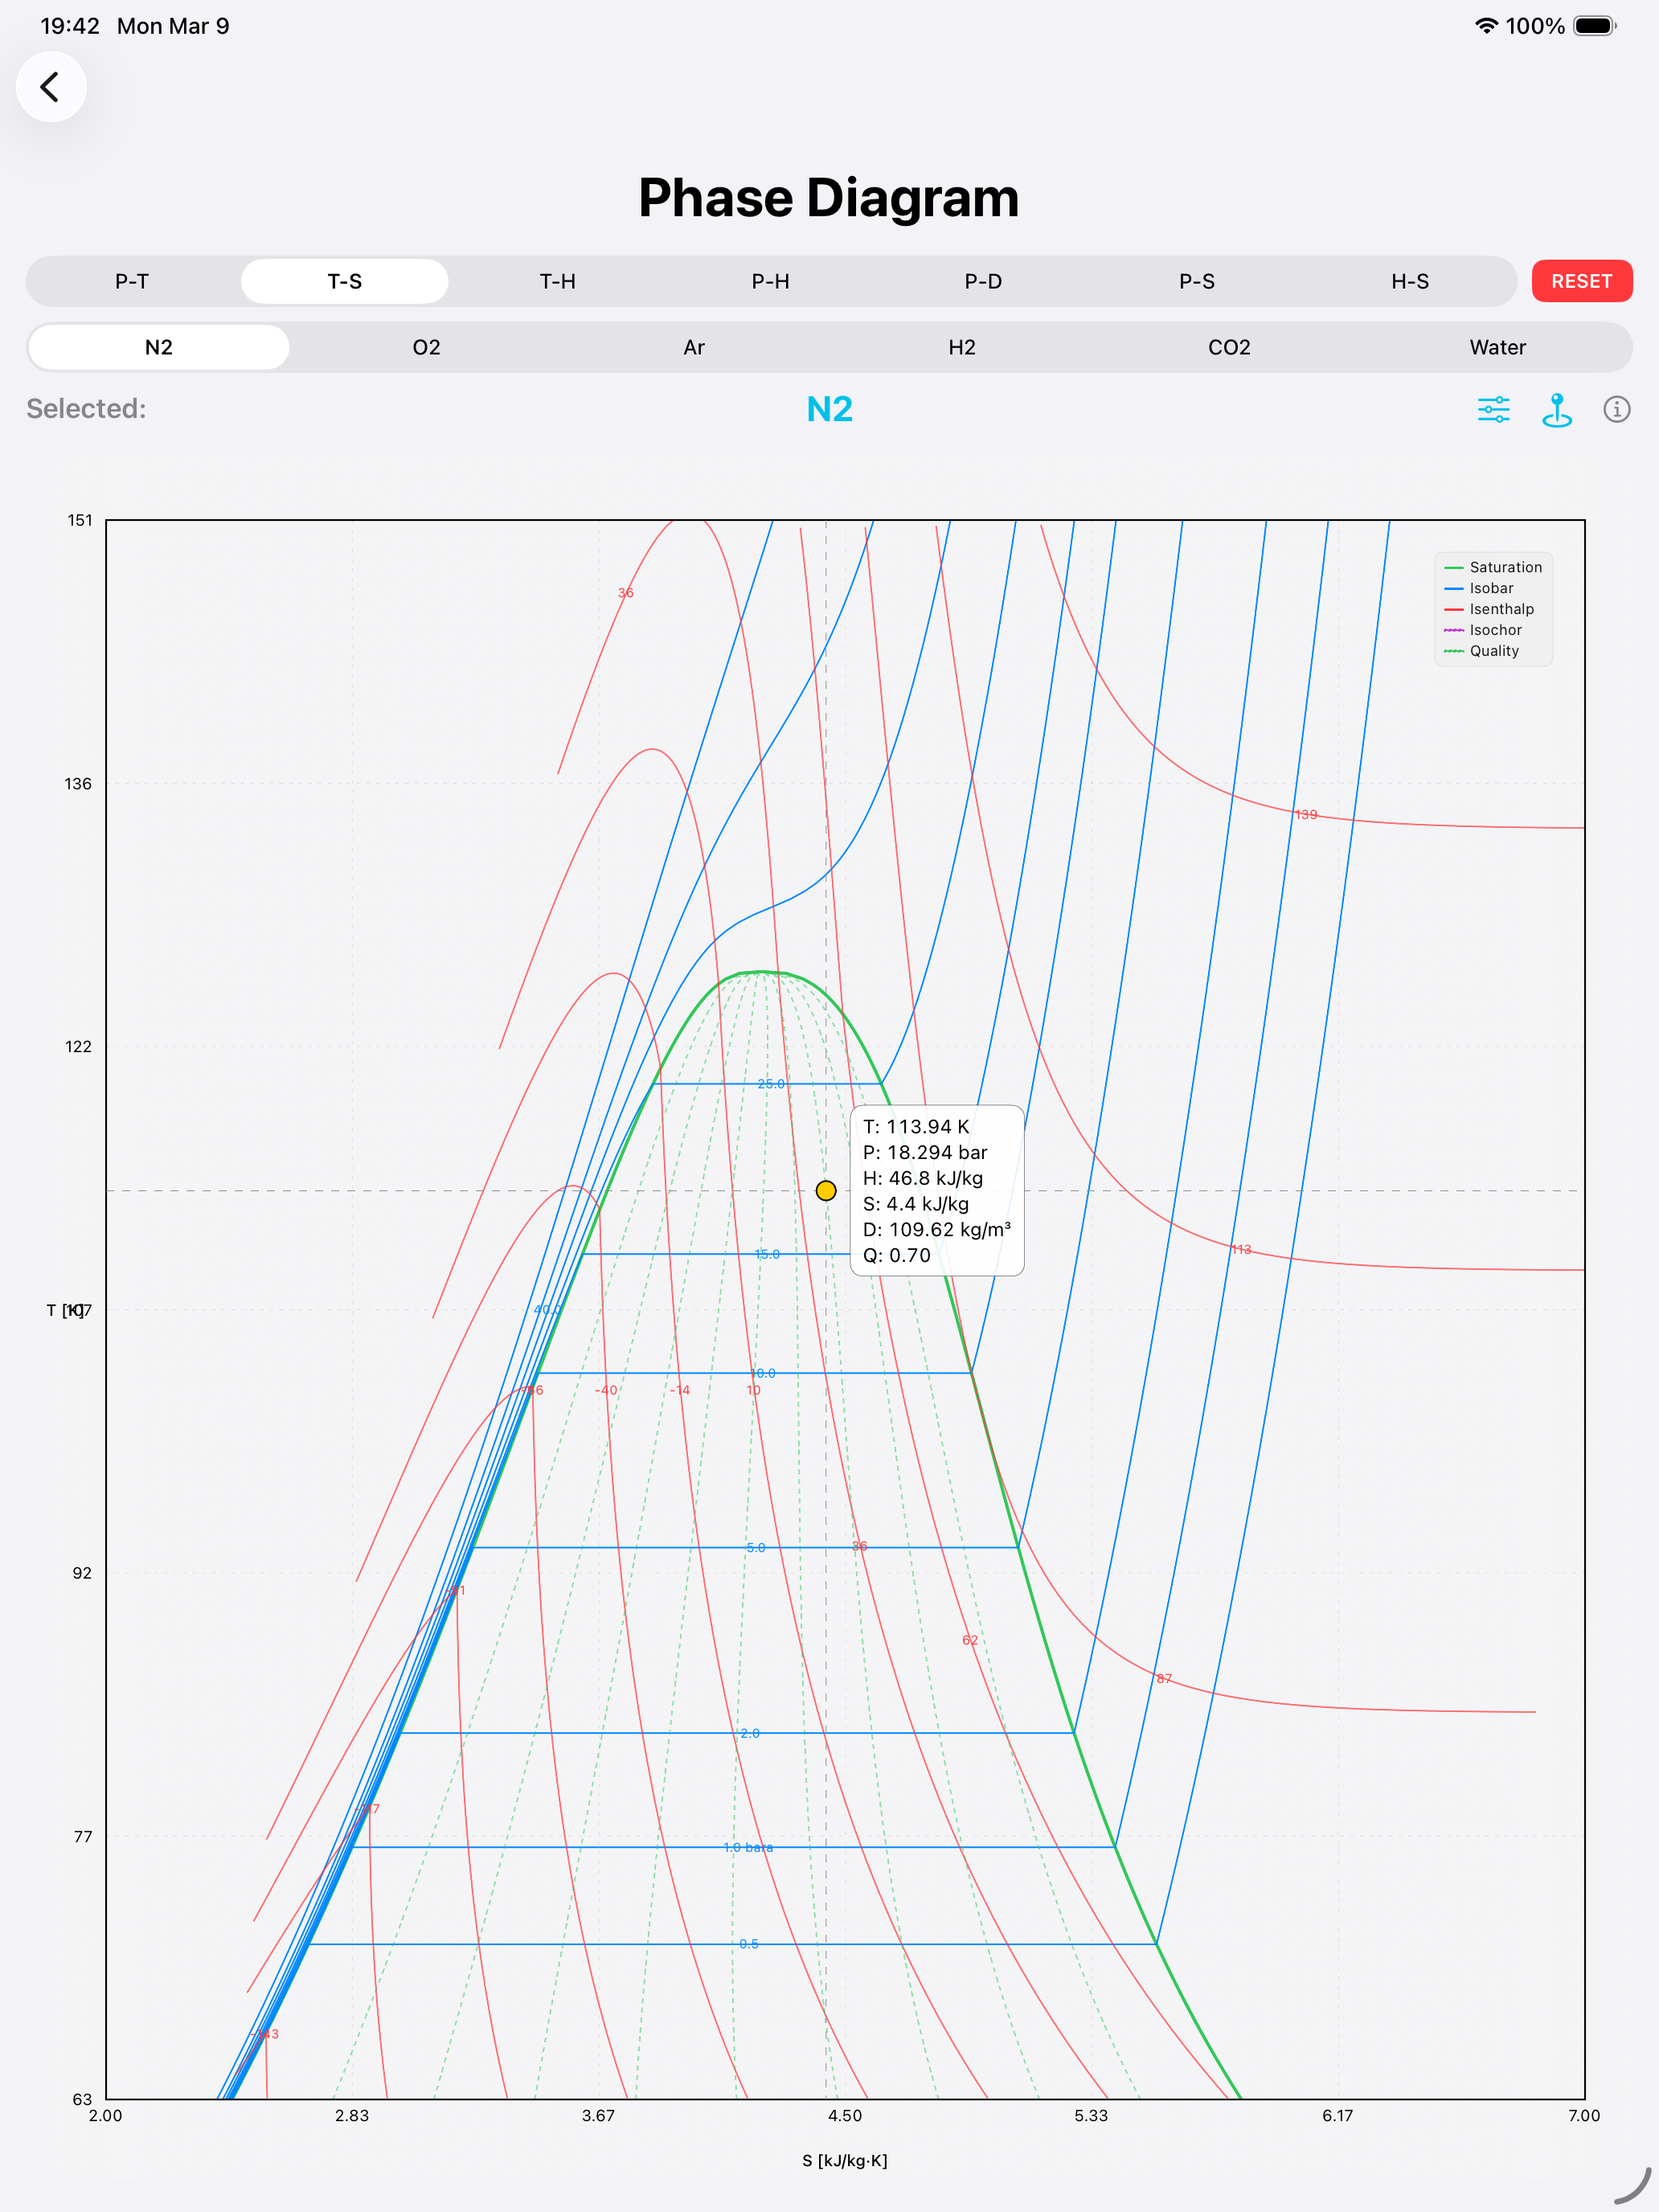
Task: Select the P-D diagram tab
Action: point(983,281)
